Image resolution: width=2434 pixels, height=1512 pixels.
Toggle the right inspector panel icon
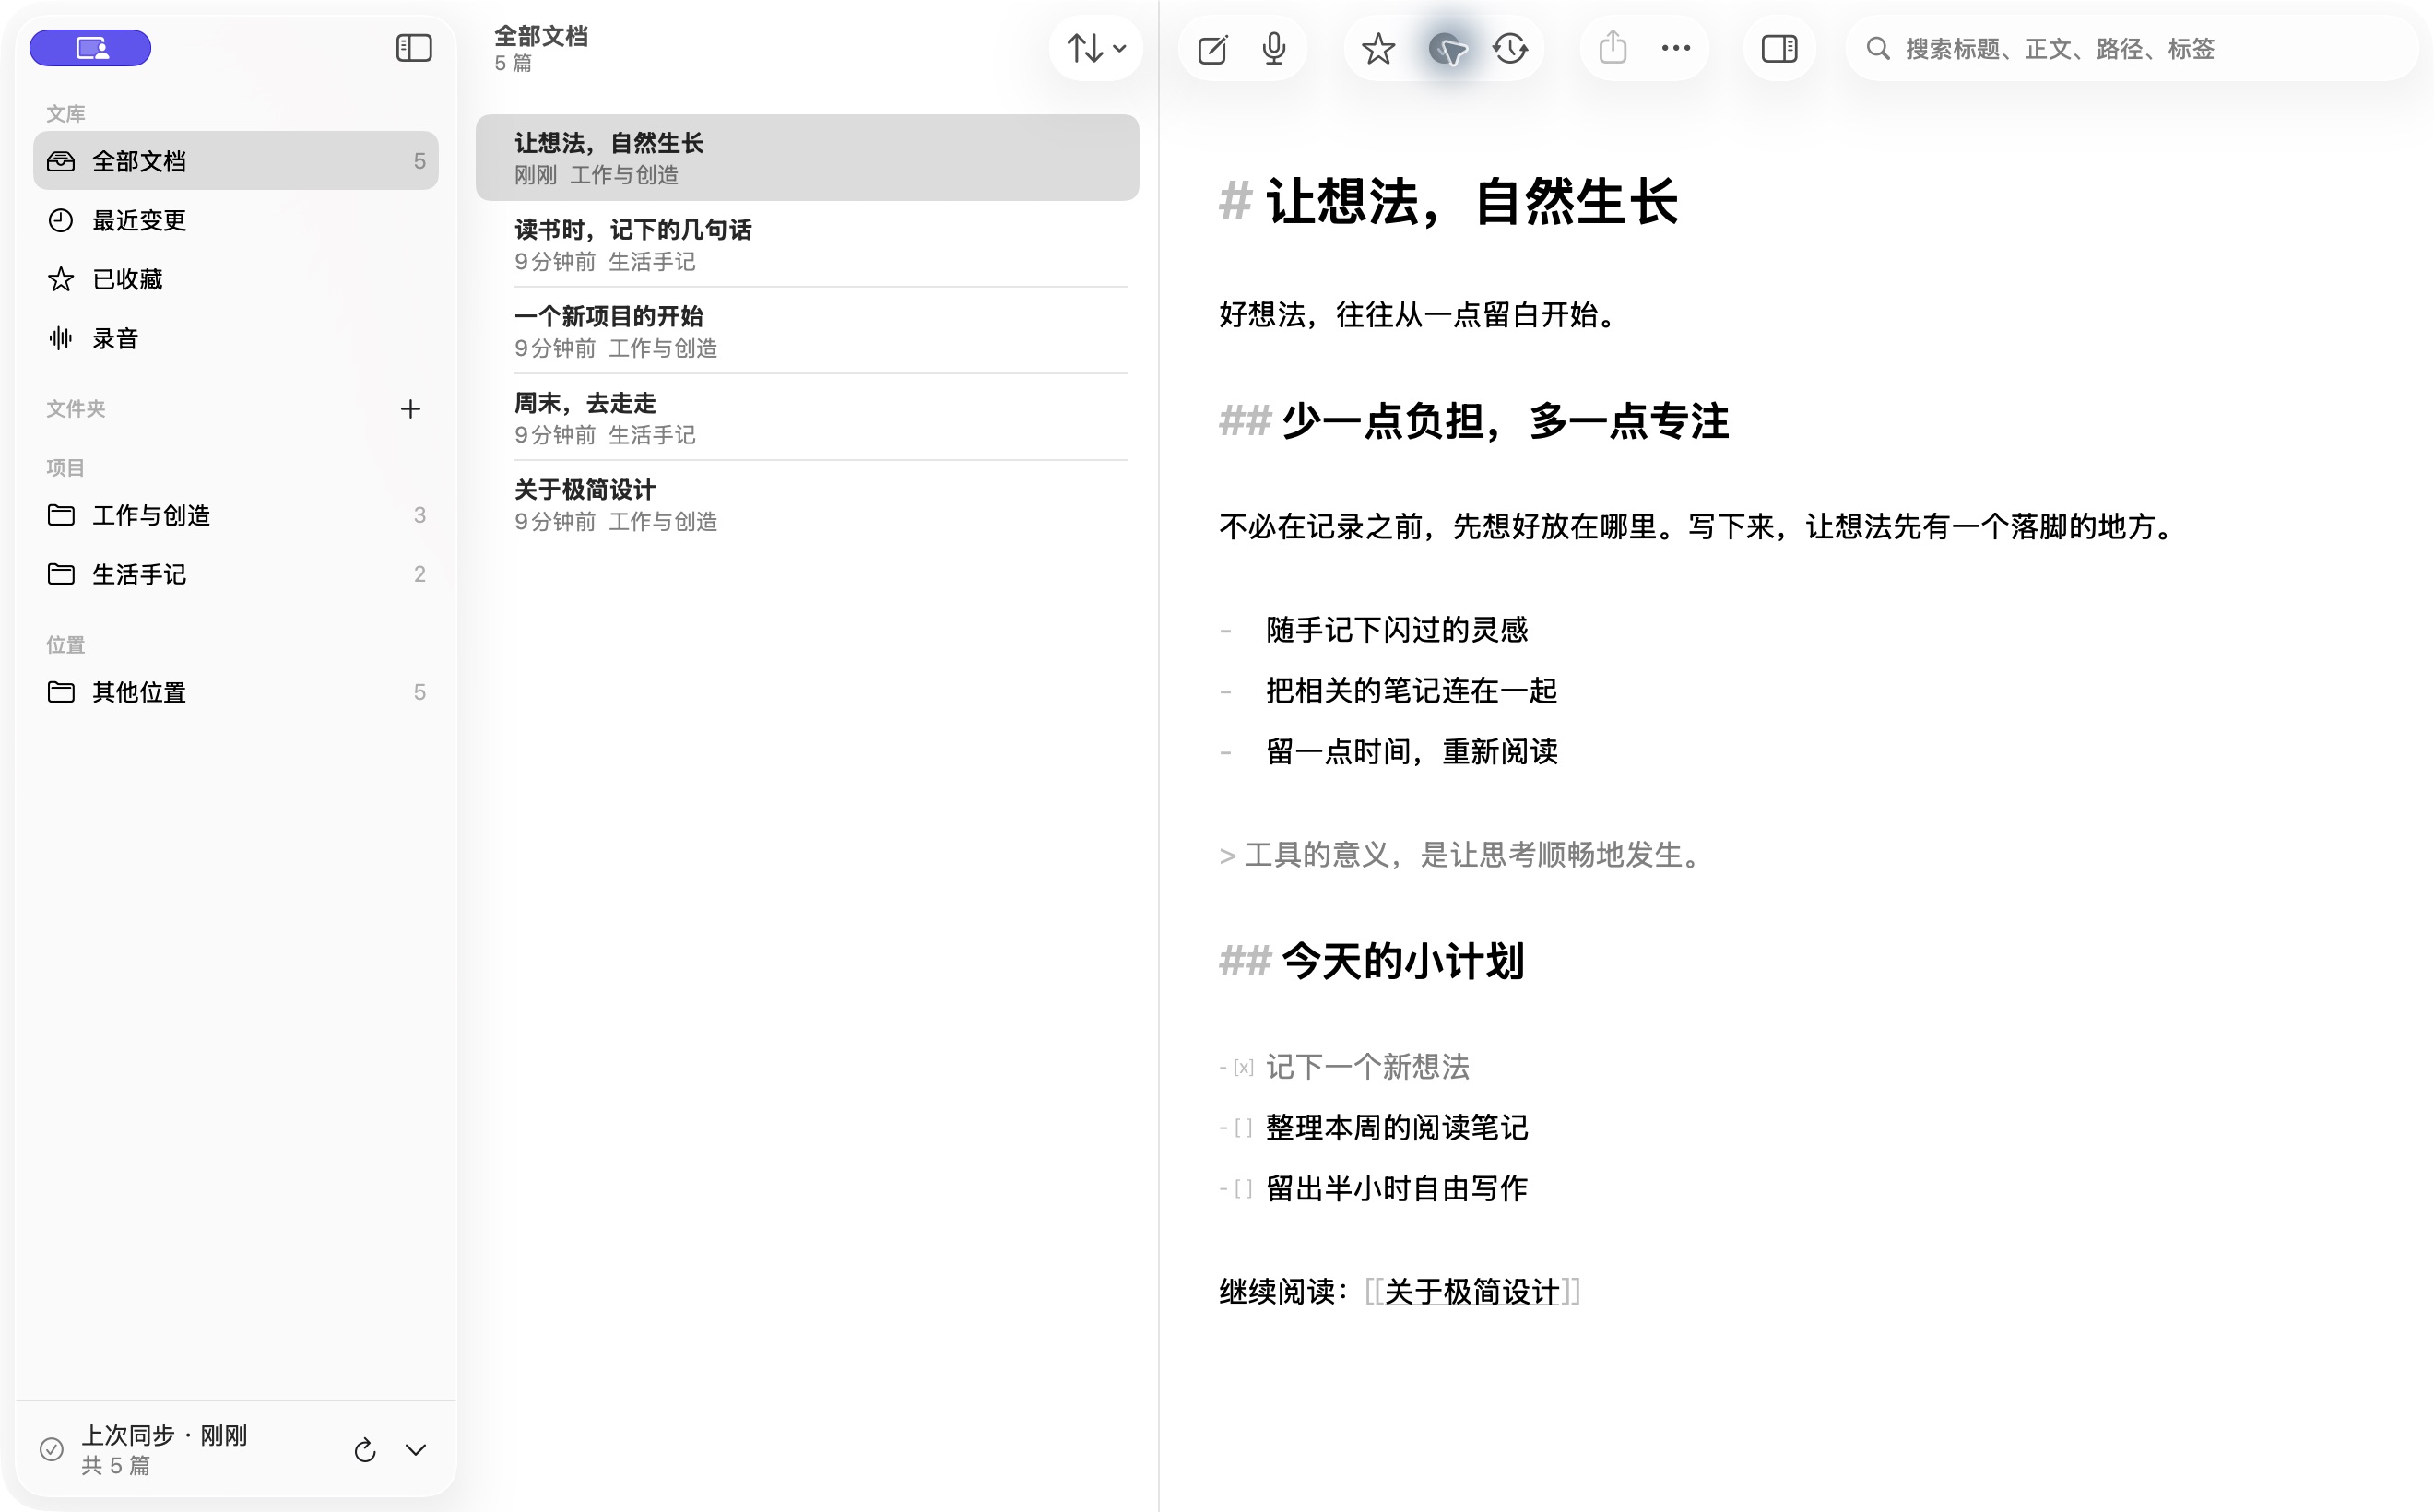[1779, 48]
